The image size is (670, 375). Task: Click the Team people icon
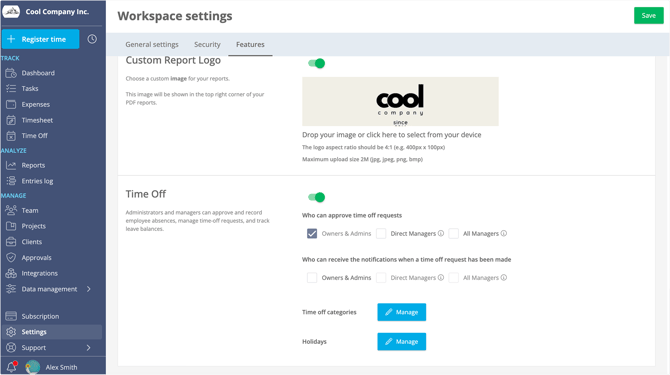click(x=11, y=210)
